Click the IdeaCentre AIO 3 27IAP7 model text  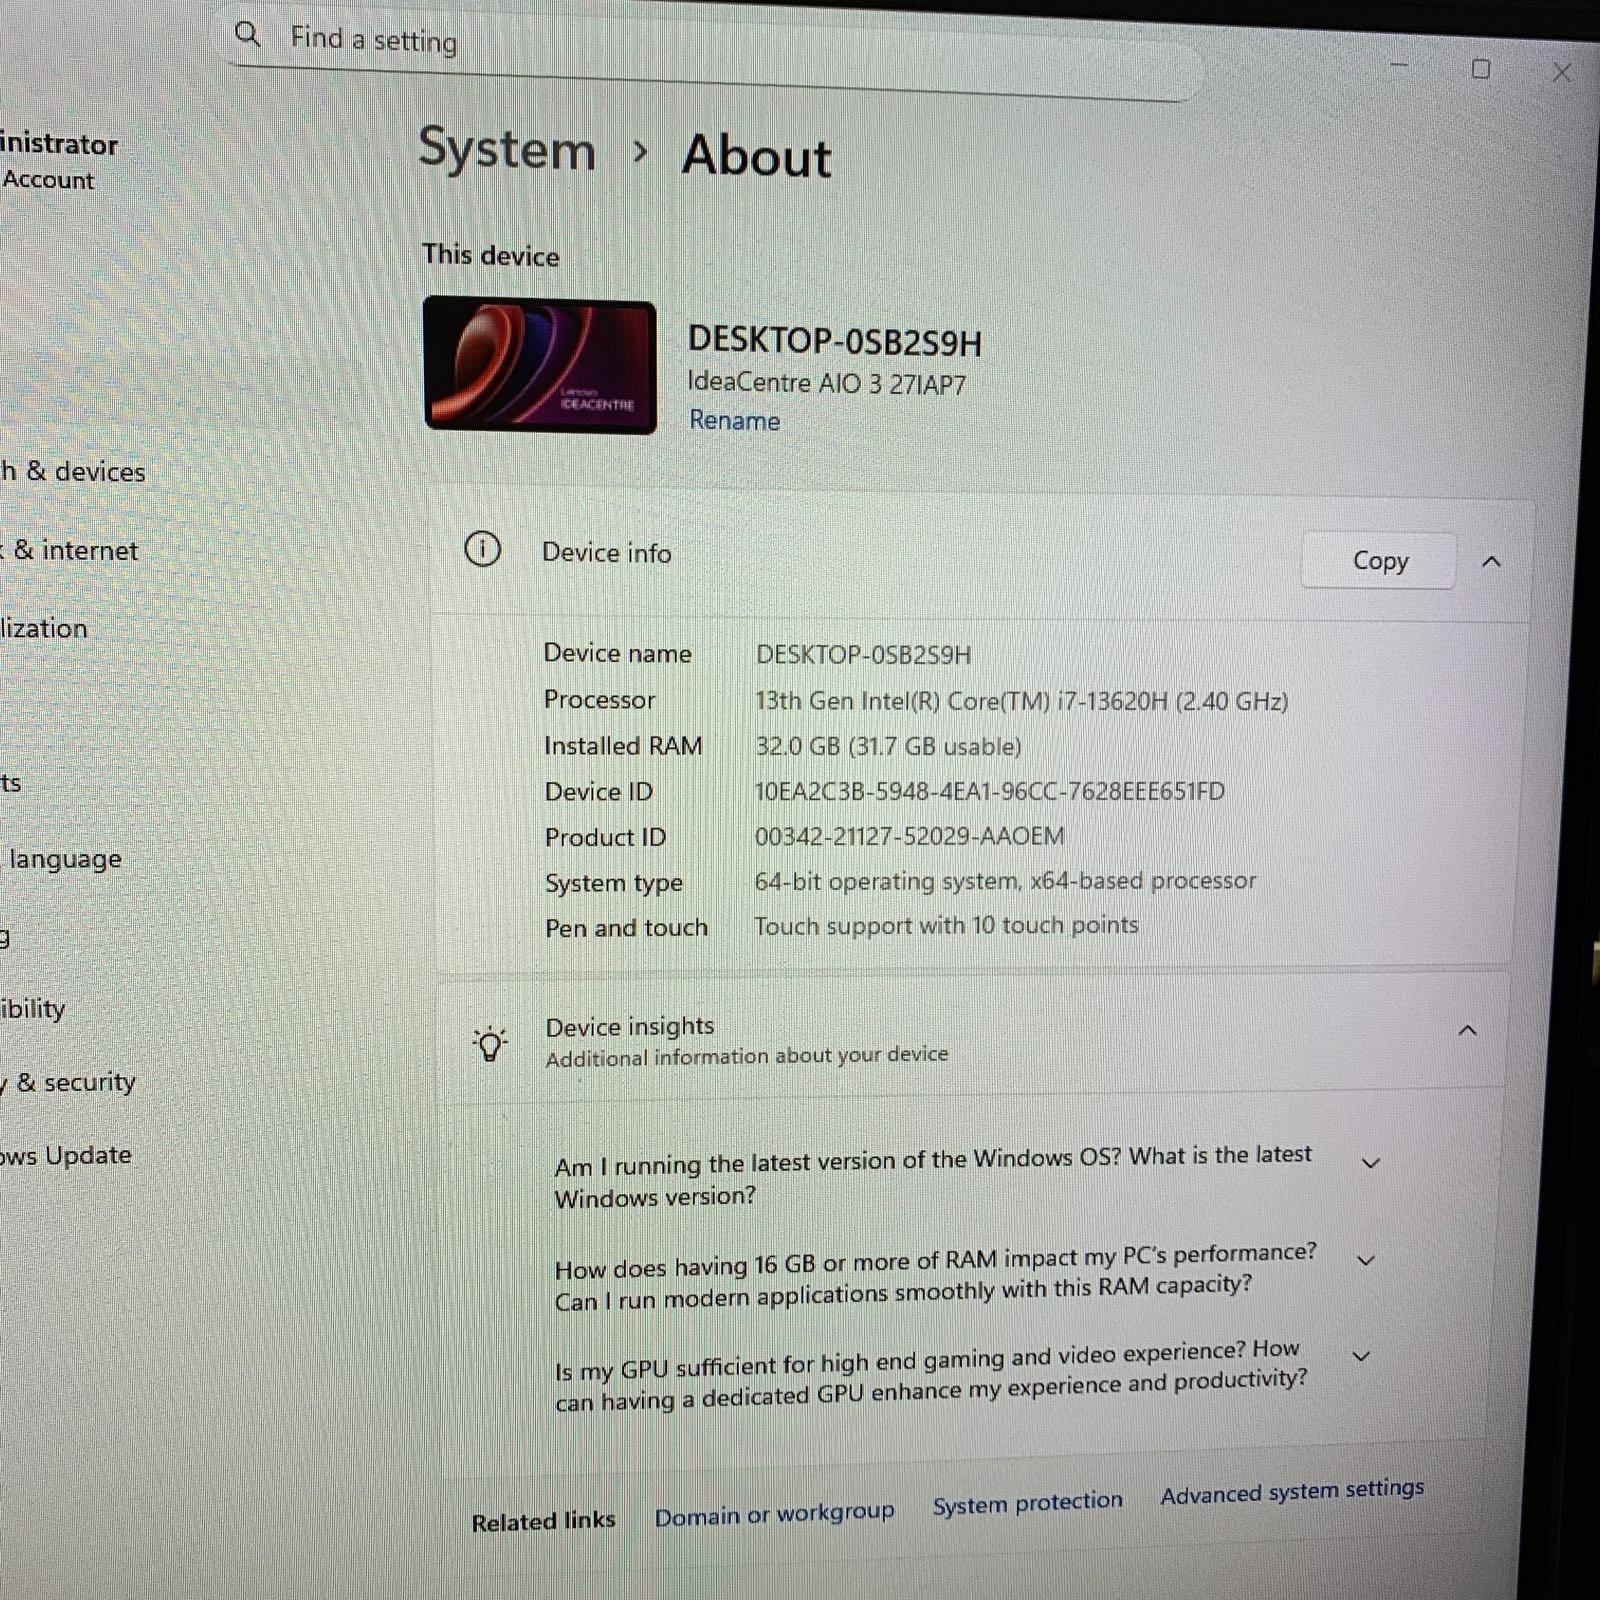click(826, 383)
